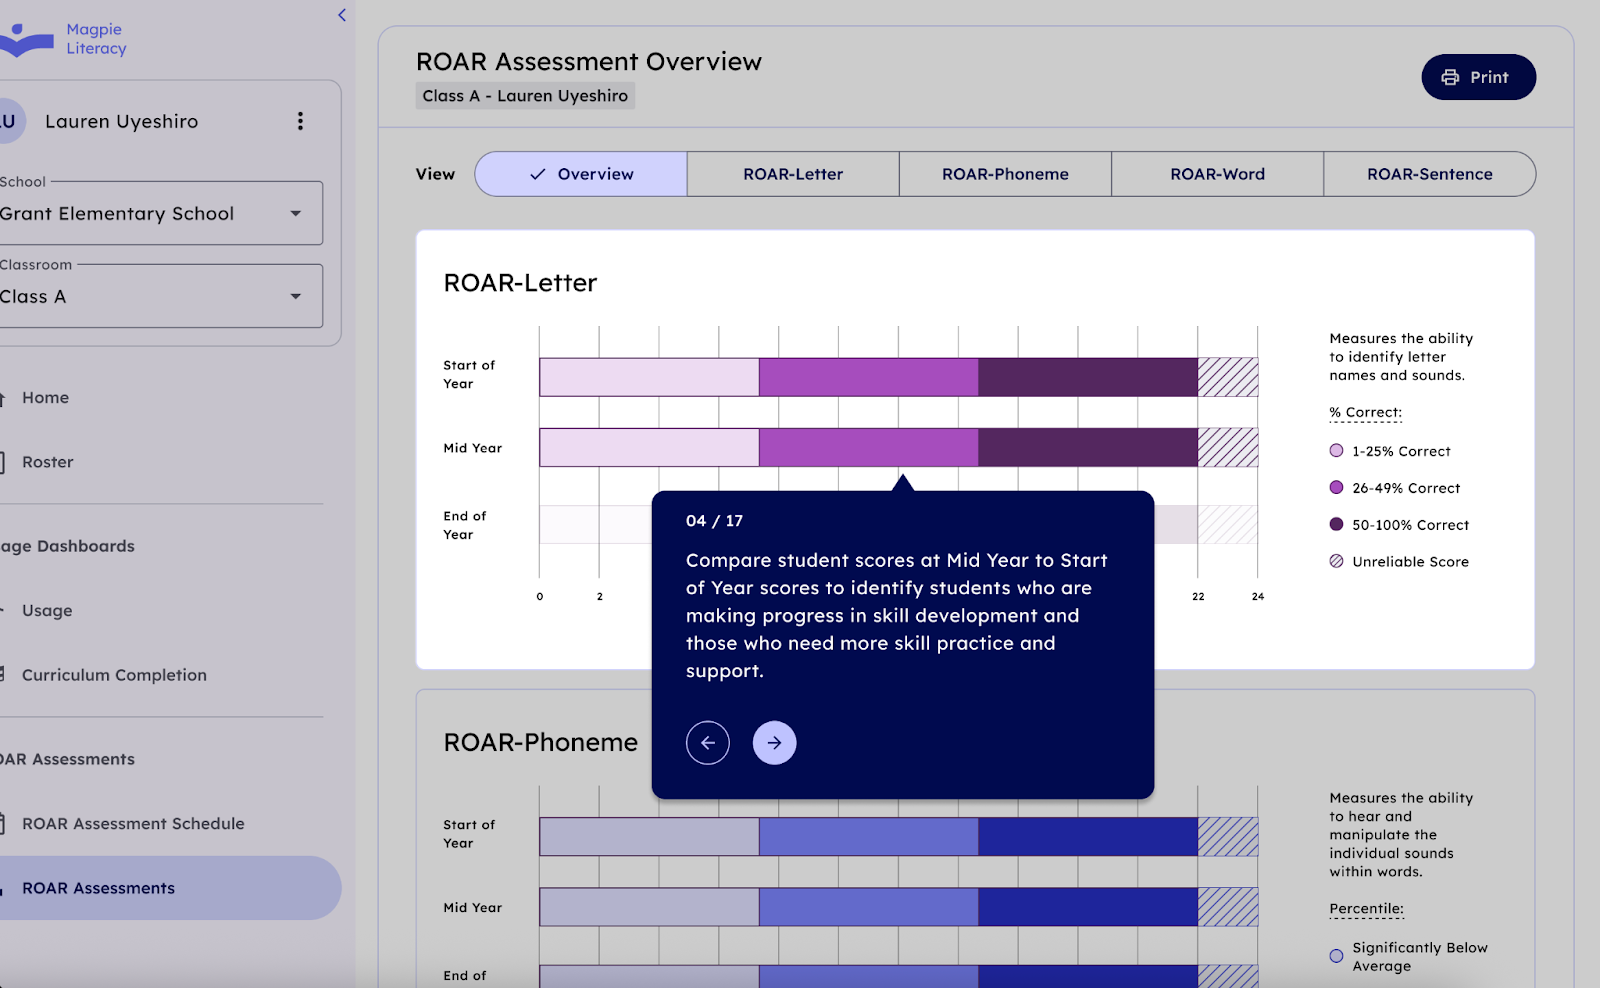Click the 1-25% Correct legend circle
This screenshot has width=1600, height=988.
click(x=1336, y=451)
